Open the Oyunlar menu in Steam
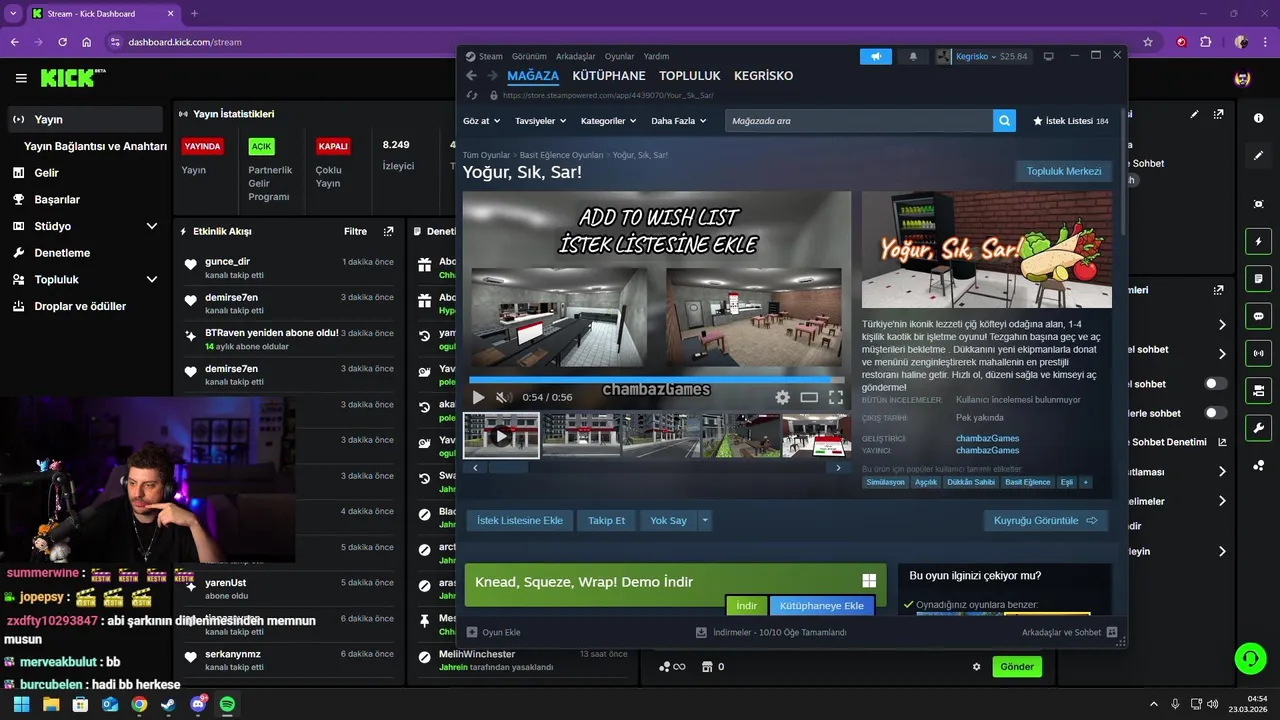The width and height of the screenshot is (1280, 720). click(x=619, y=57)
